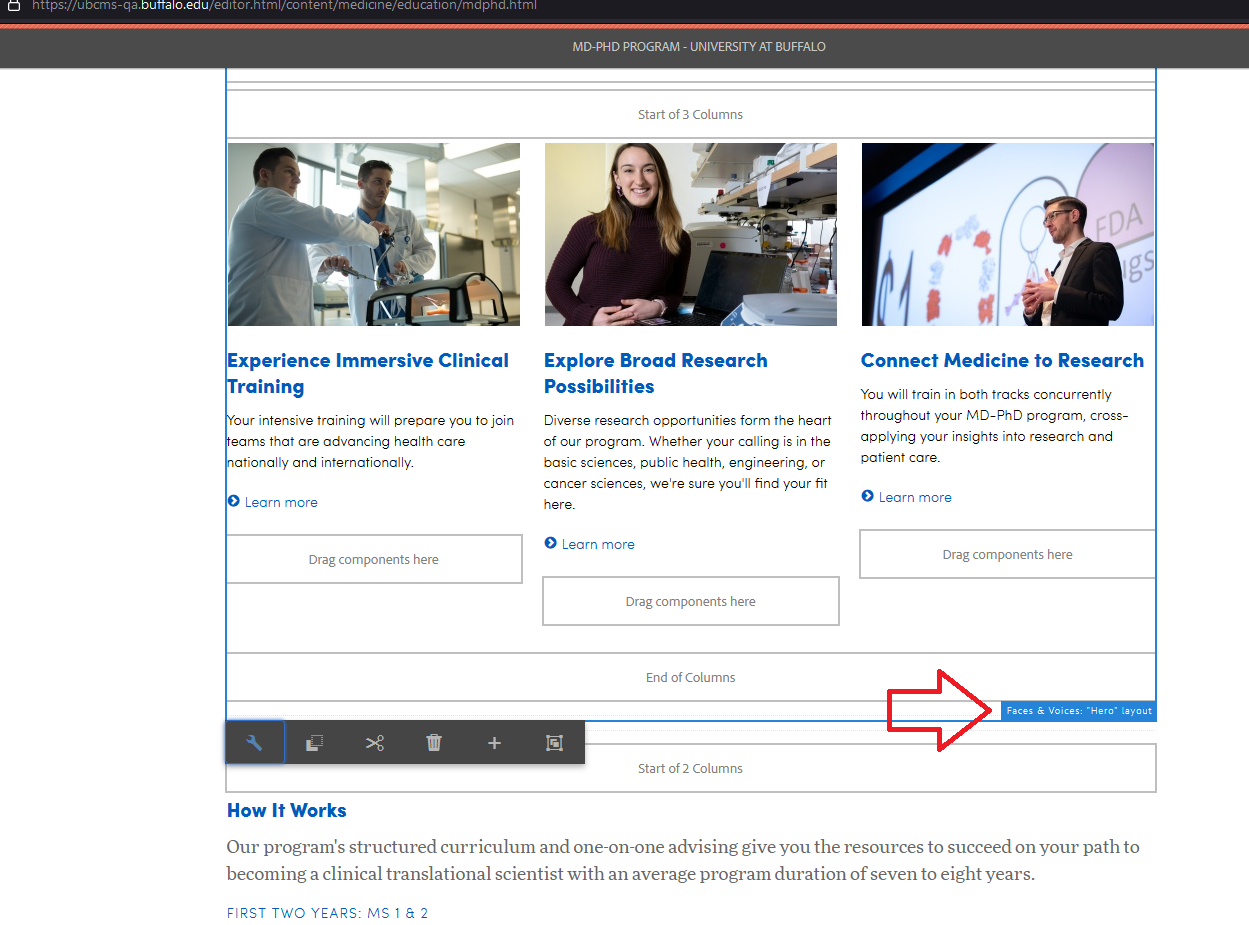Click the FDA presentation speaker image
The image size is (1249, 925).
point(1007,234)
